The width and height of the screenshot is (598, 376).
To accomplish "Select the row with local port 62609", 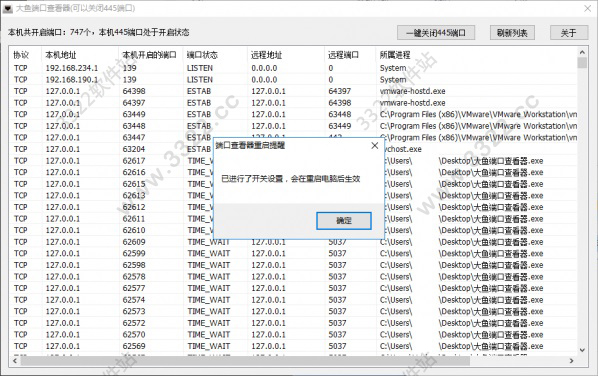I will [293, 243].
